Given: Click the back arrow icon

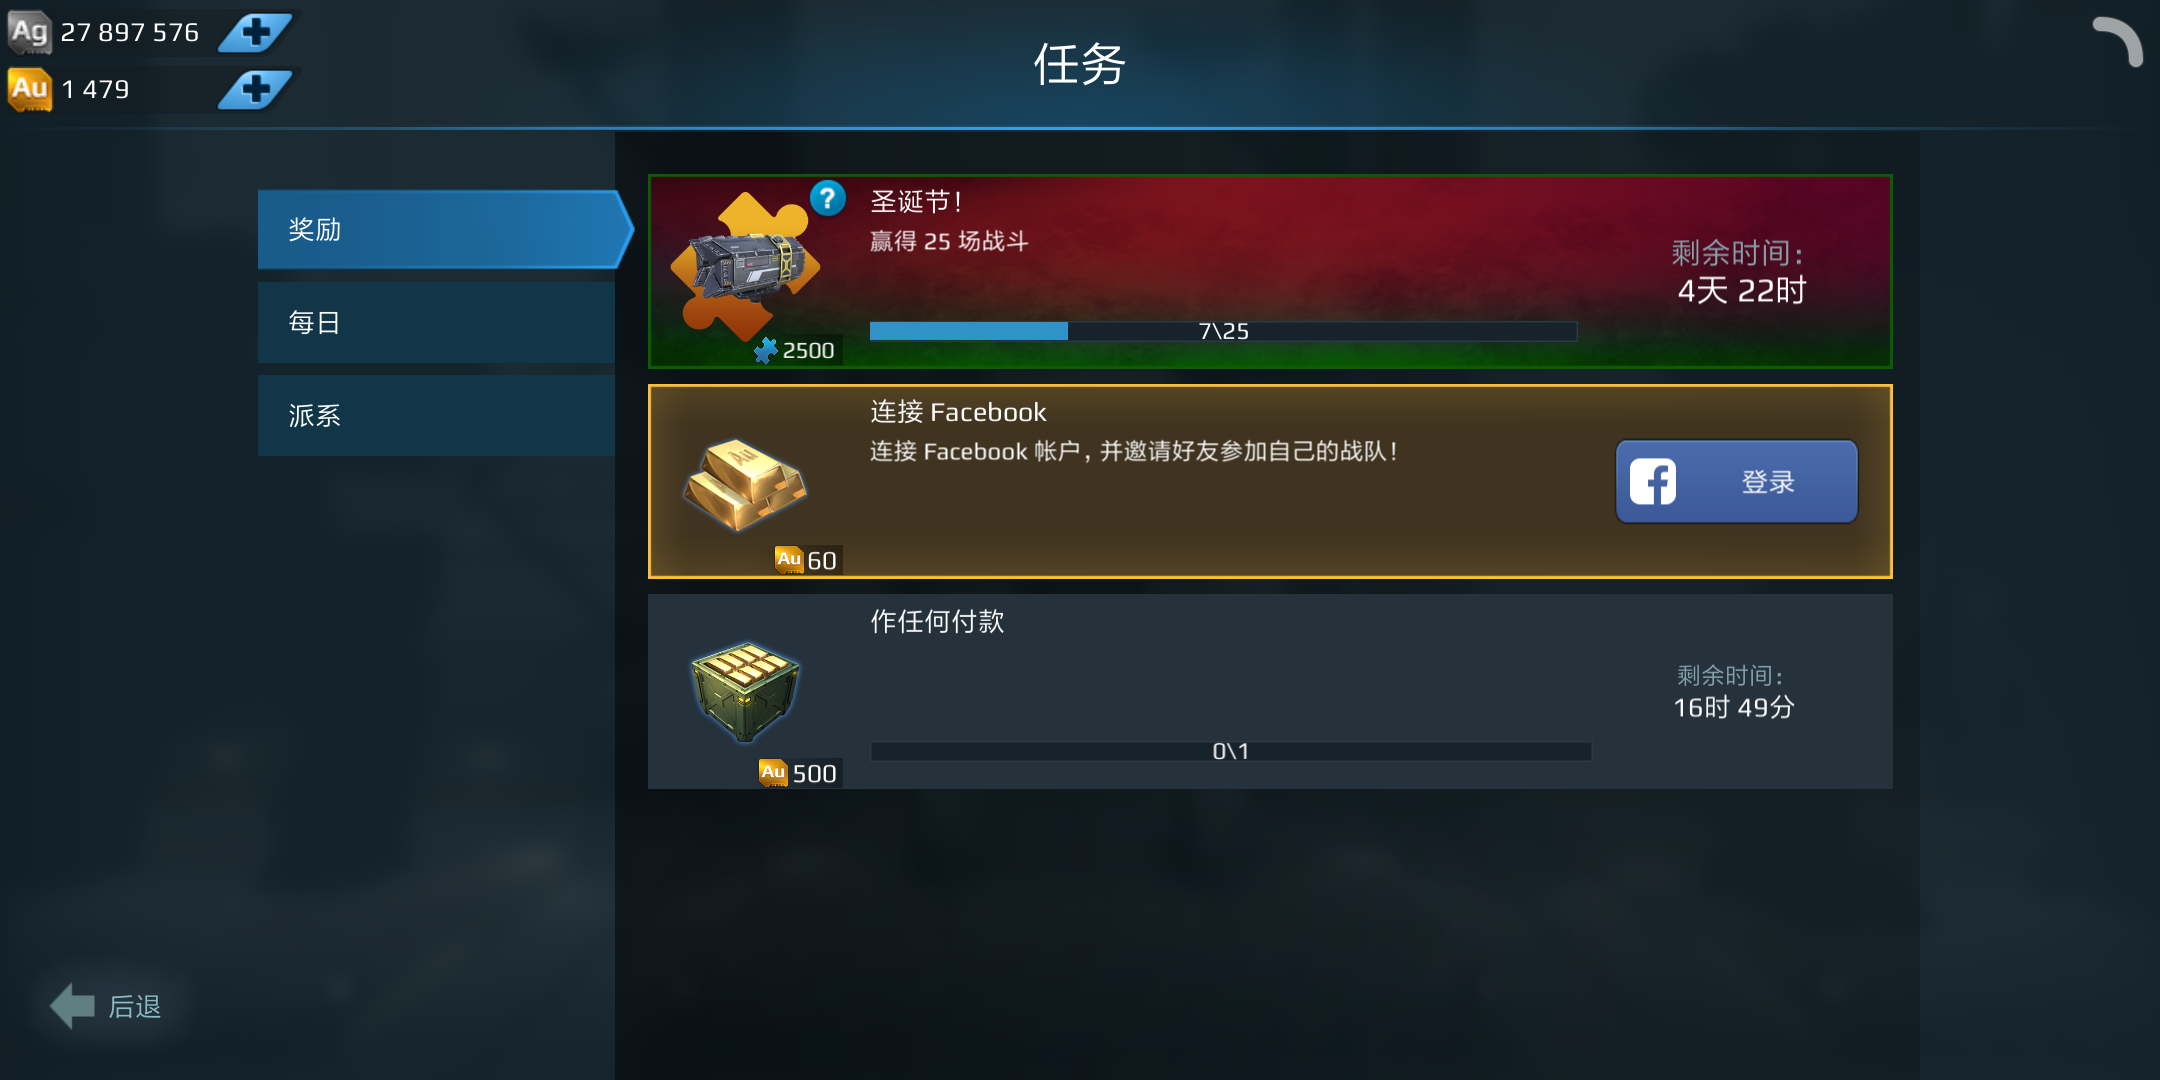Looking at the screenshot, I should tap(73, 1005).
